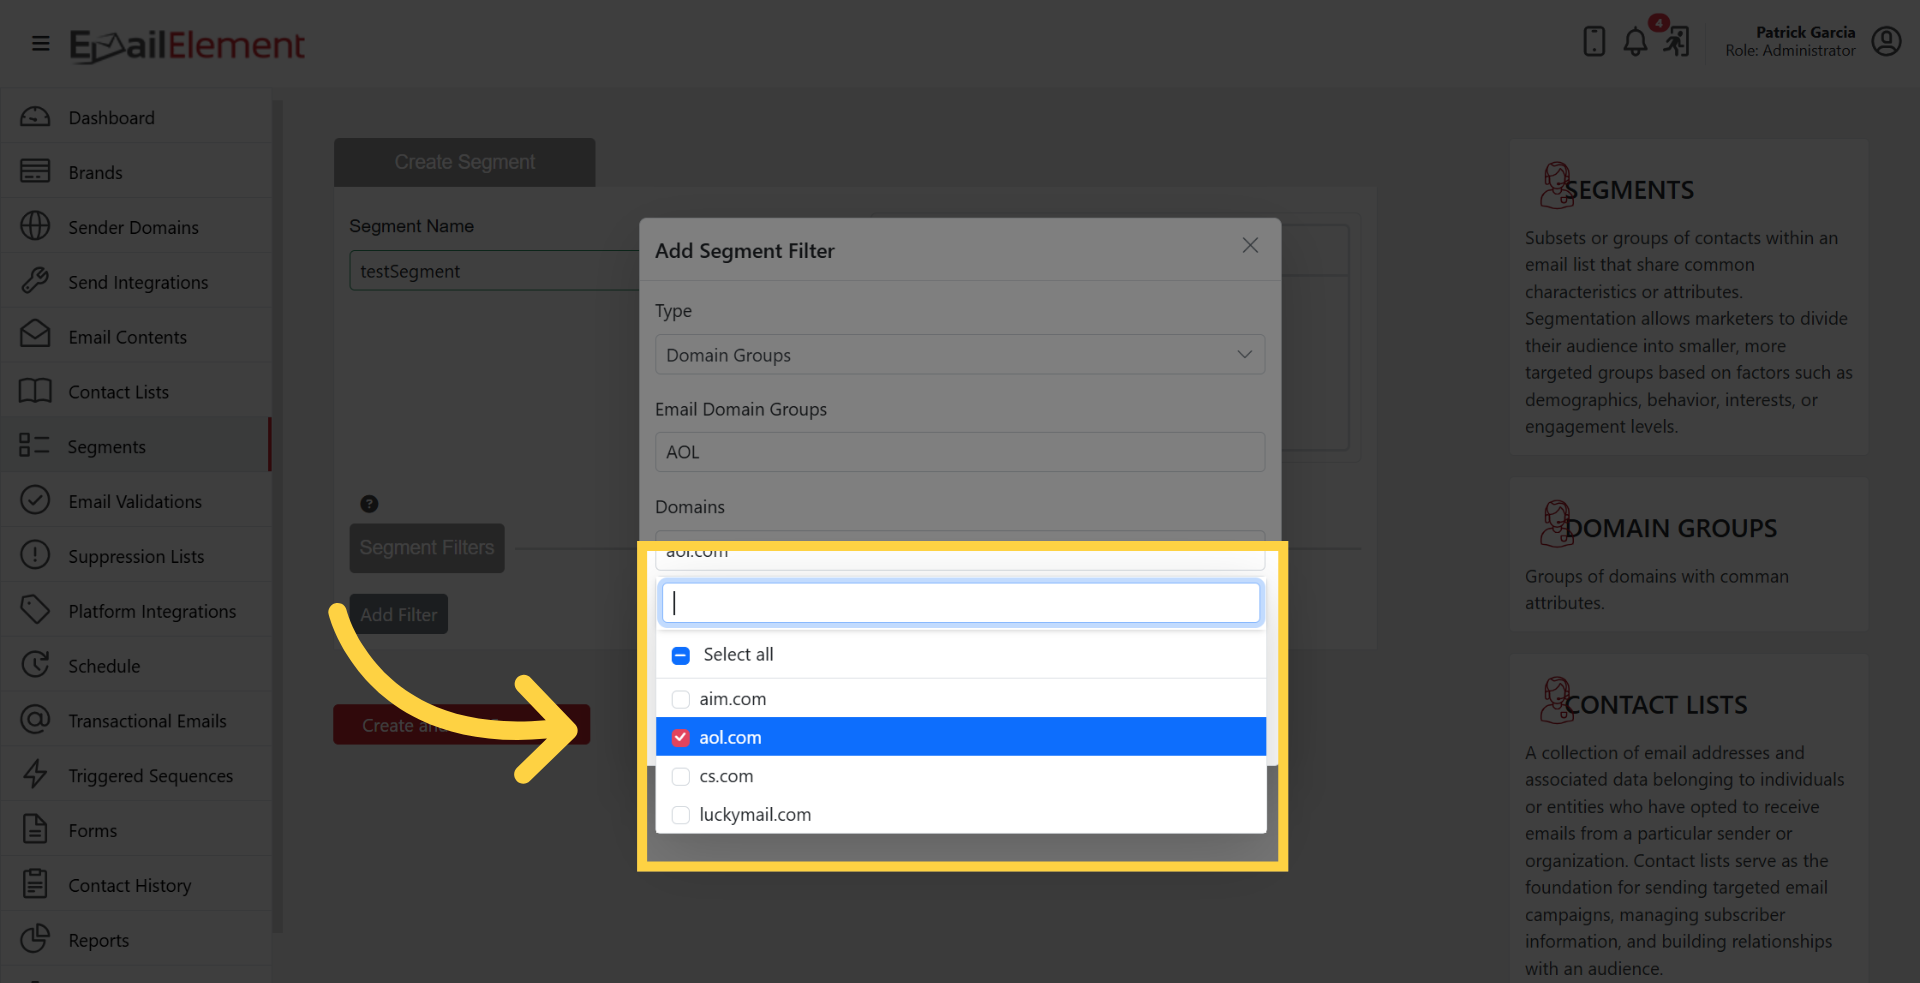Image resolution: width=1920 pixels, height=983 pixels.
Task: Click the EmailElement logo
Action: [187, 45]
